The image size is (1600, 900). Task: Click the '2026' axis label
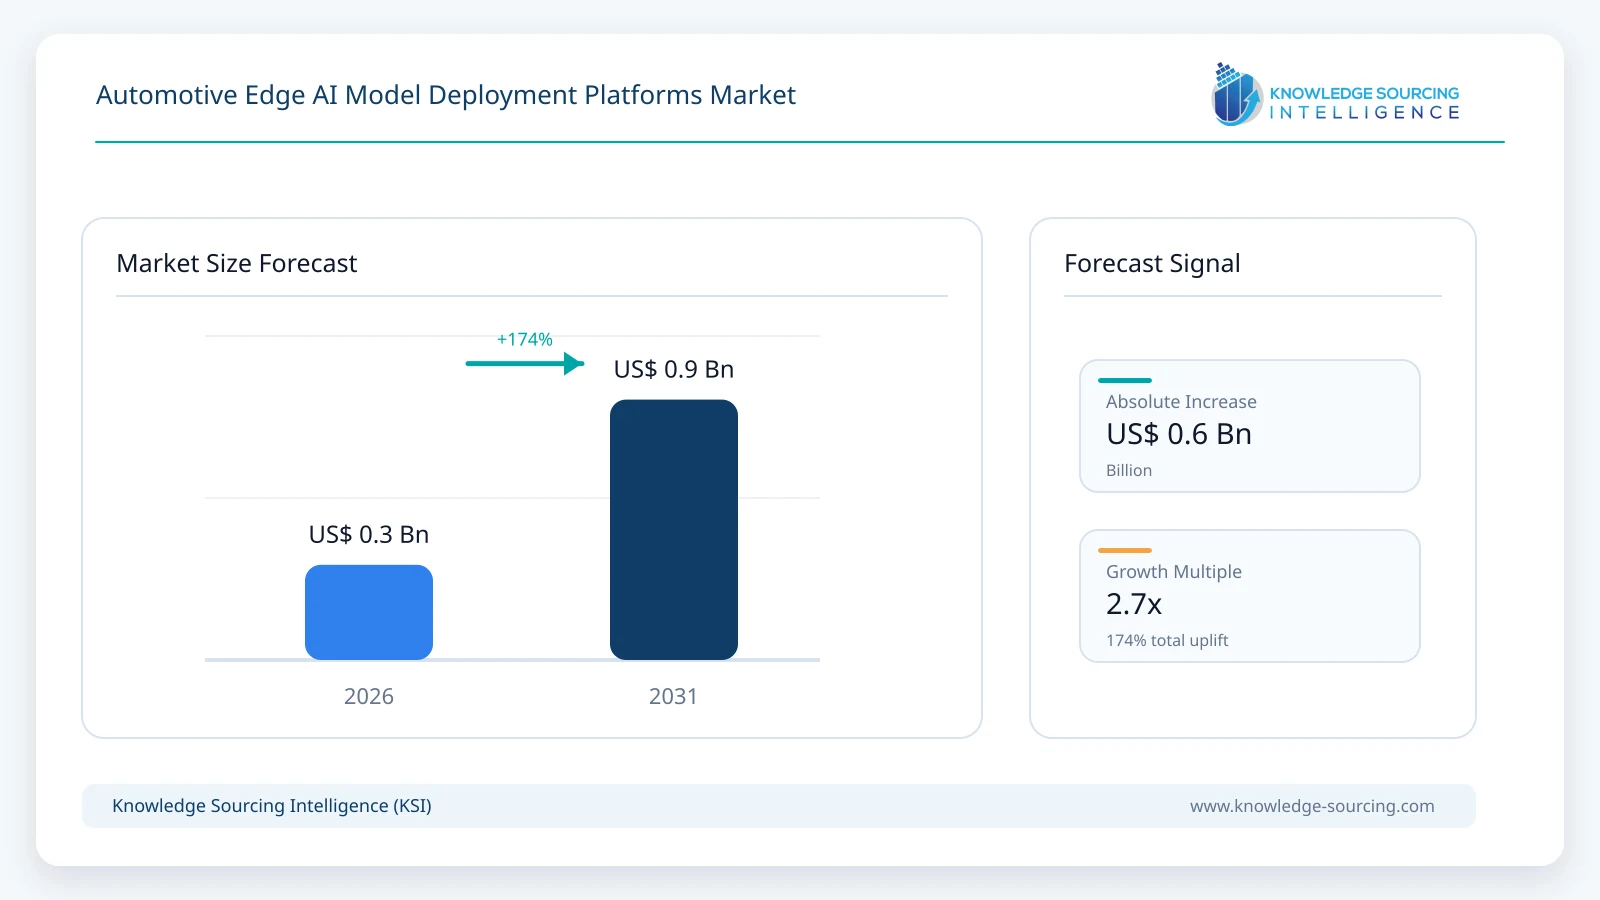point(369,696)
